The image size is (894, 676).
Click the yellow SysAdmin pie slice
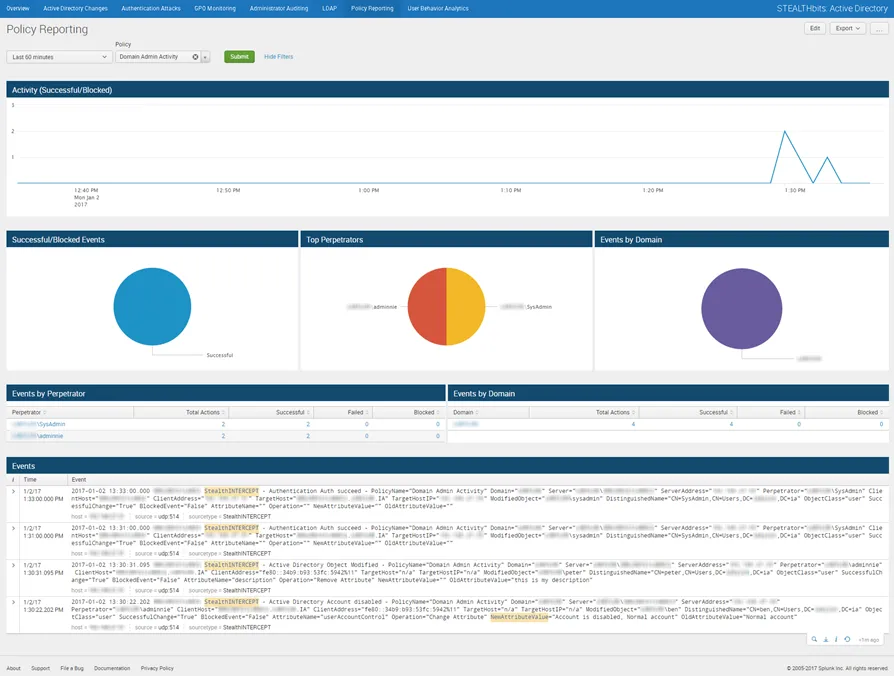pos(466,307)
